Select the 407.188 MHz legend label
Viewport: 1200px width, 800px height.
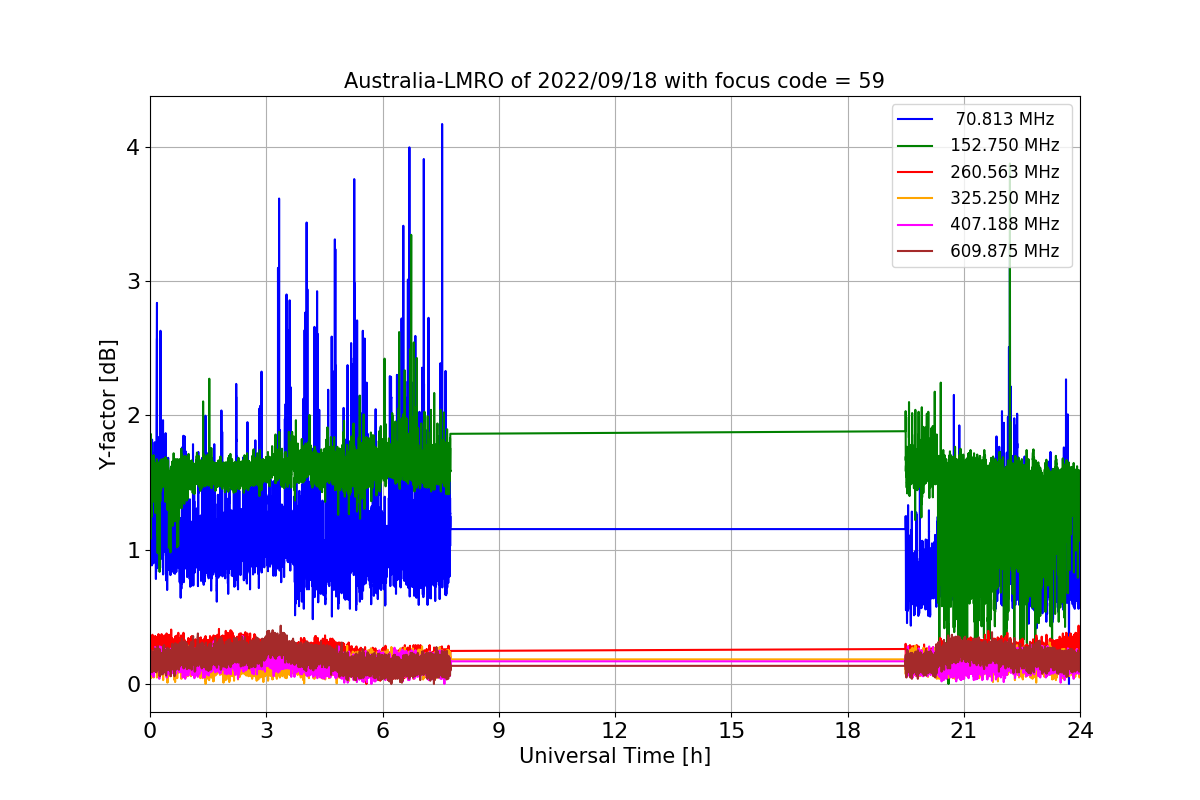1005,224
